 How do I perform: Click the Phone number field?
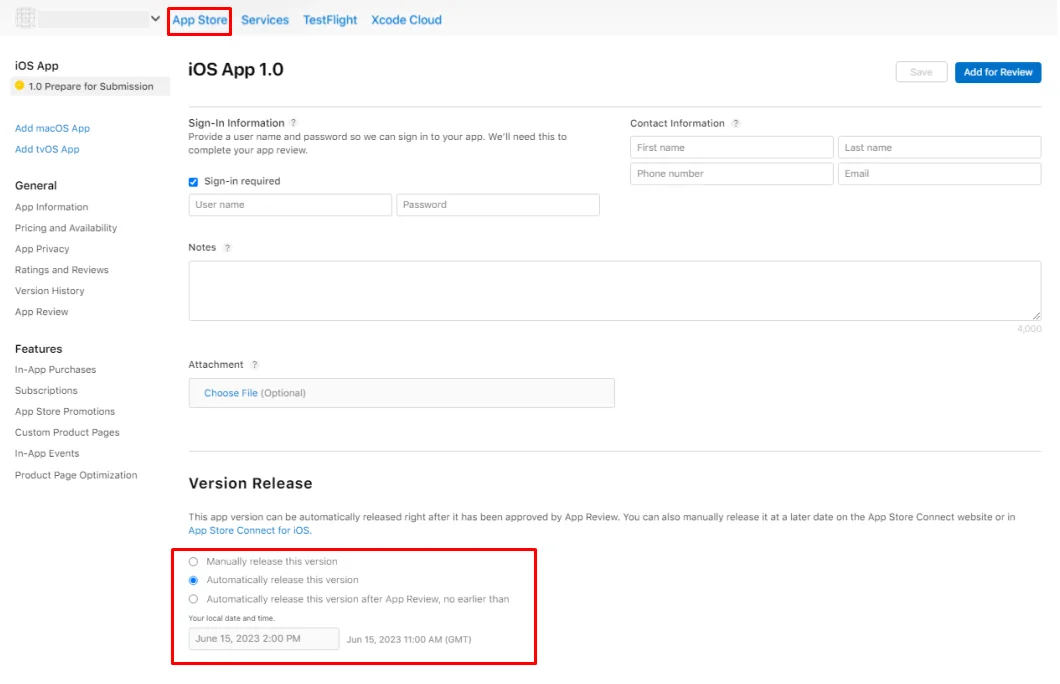731,174
